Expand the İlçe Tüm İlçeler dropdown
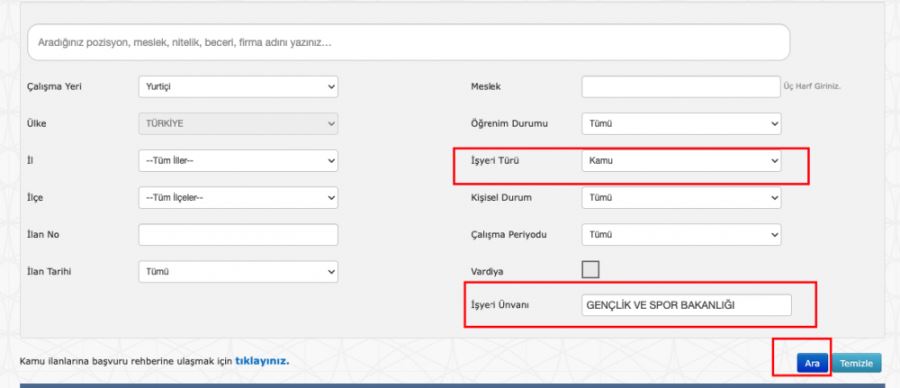The image size is (900, 388). 238,197
